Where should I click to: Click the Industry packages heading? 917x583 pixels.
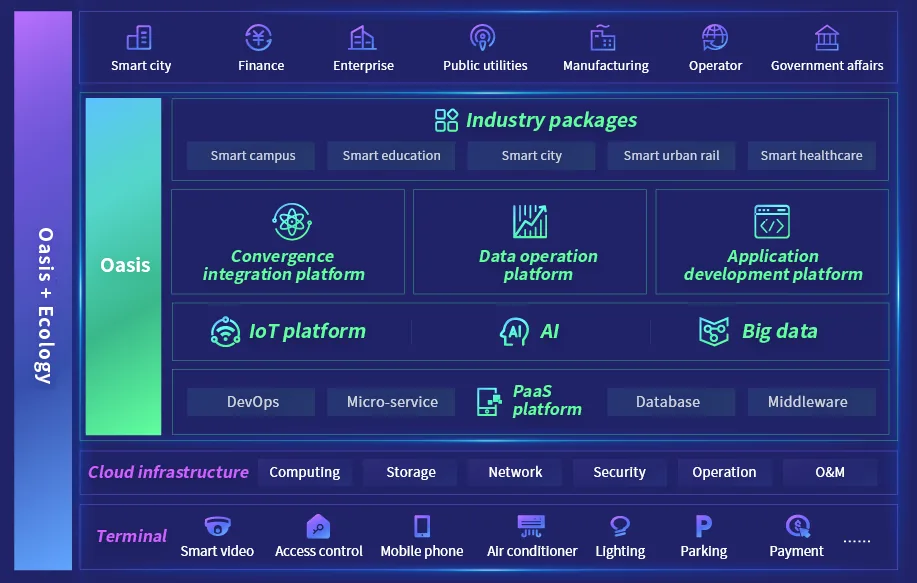[551, 120]
